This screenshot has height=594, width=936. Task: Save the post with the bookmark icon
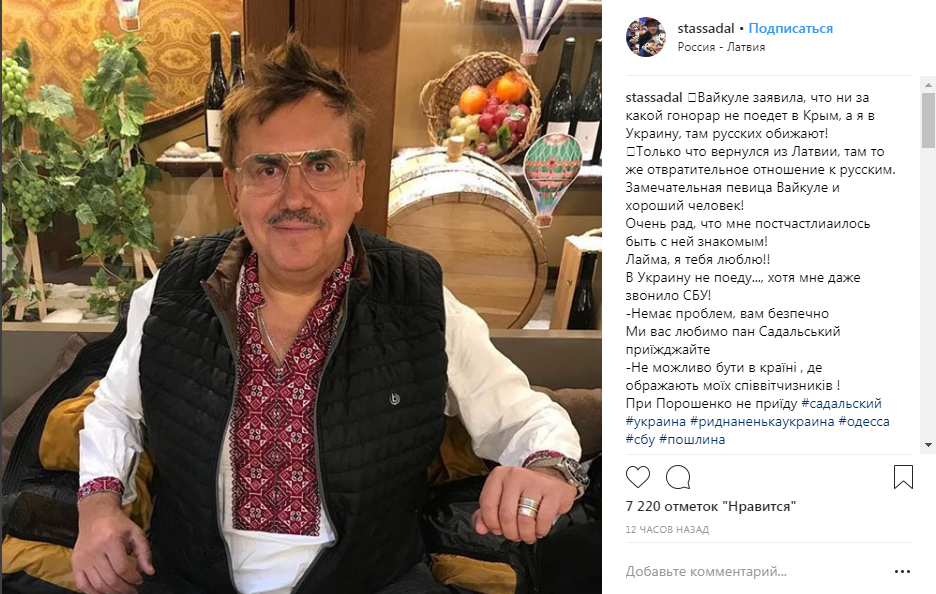click(903, 477)
